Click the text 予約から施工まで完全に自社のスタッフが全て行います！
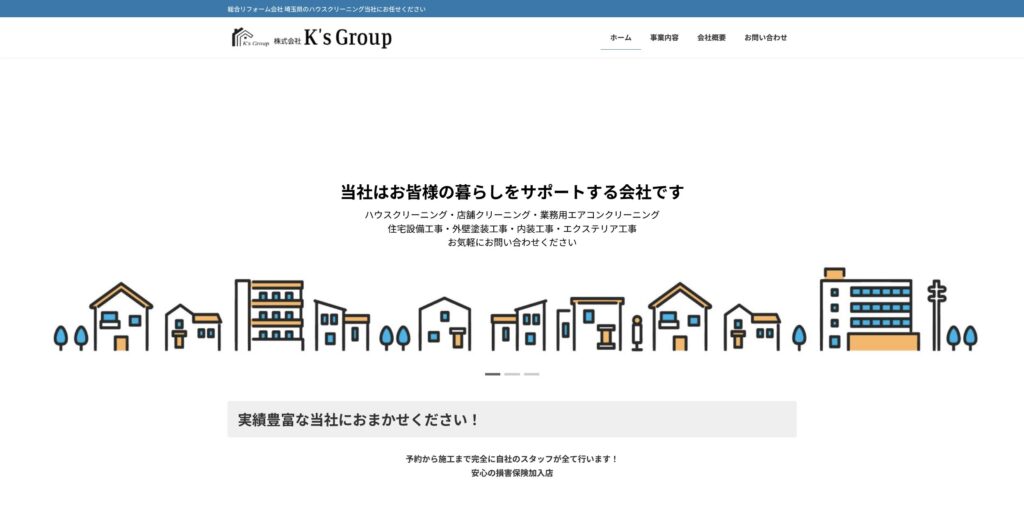Screen dimensions: 1024x508 (512, 459)
